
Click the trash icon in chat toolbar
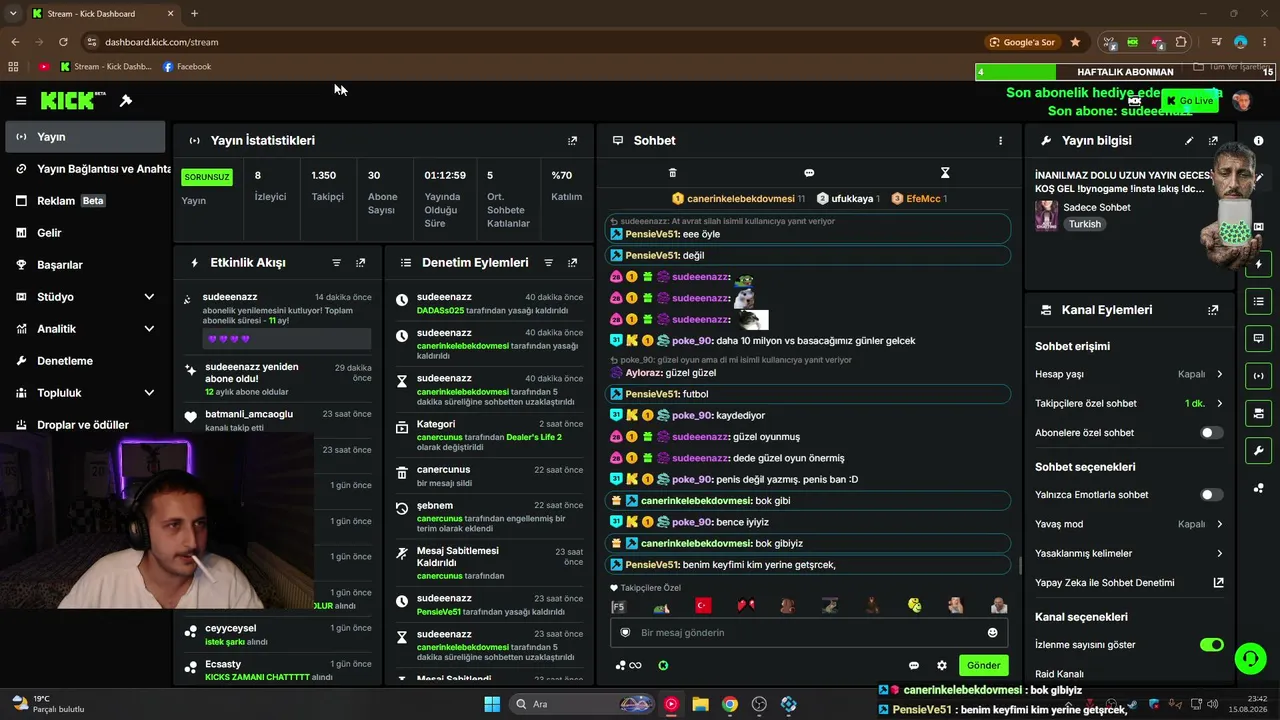click(672, 173)
